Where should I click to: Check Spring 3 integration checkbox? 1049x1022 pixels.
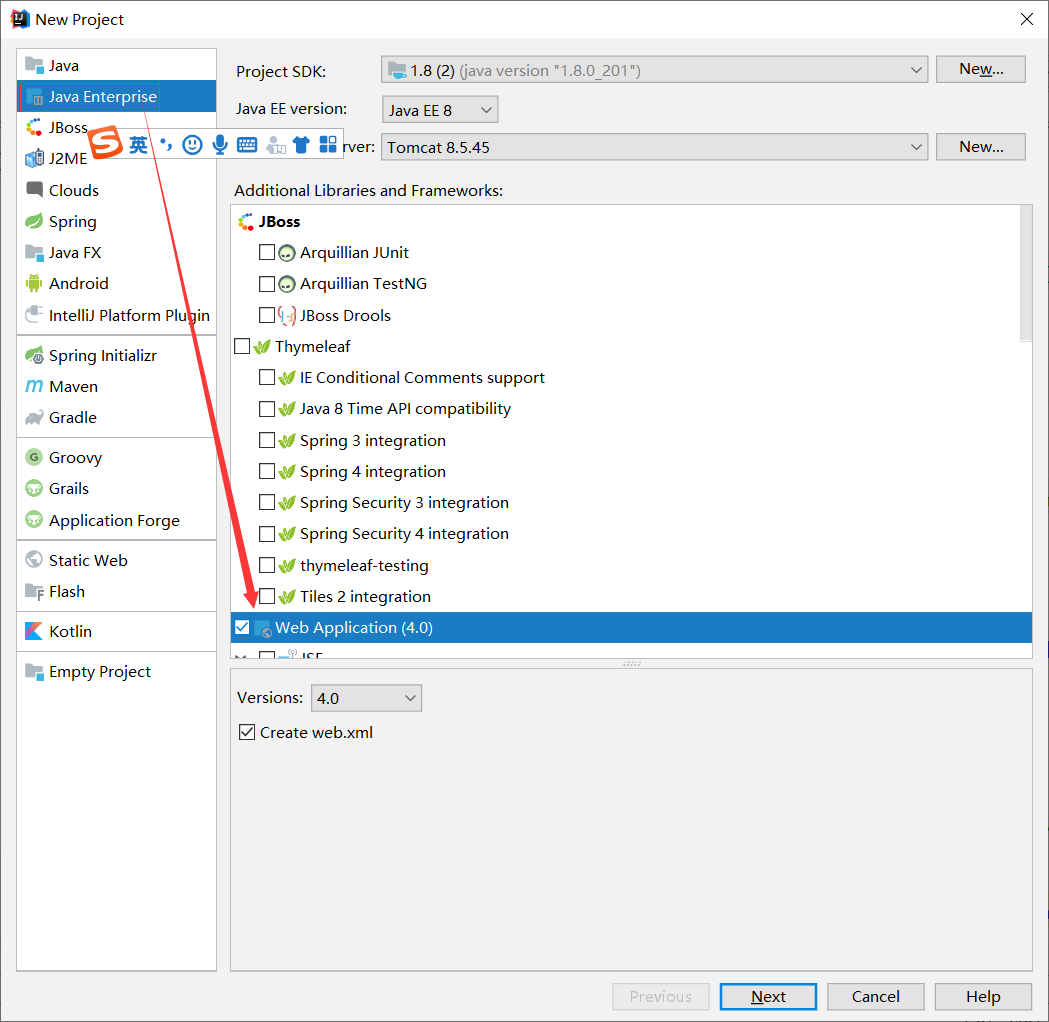[x=267, y=440]
